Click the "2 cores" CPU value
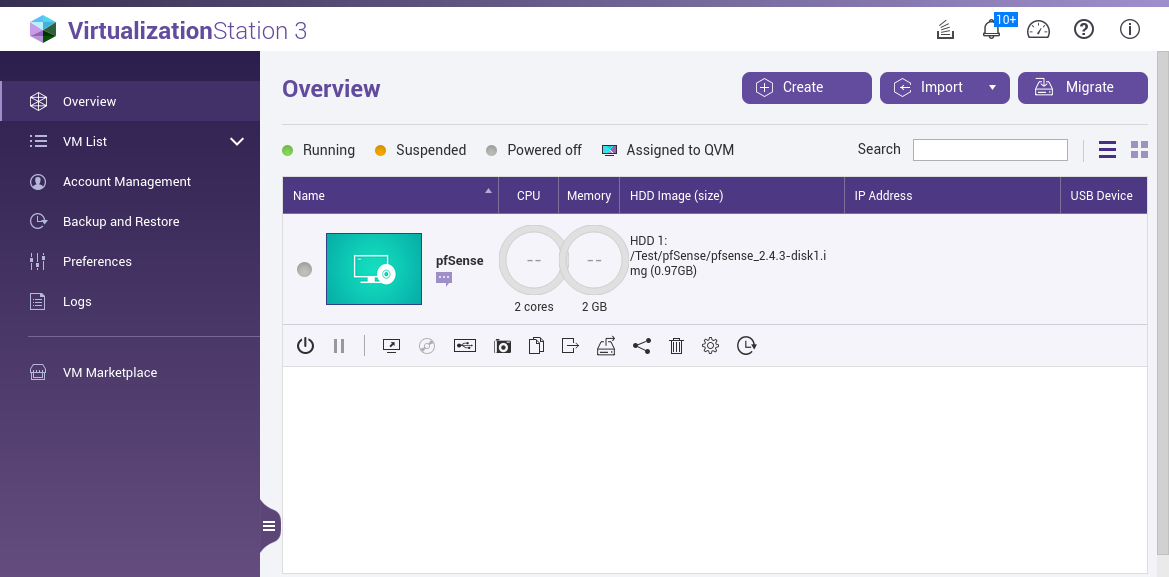This screenshot has width=1169, height=577. (x=534, y=306)
